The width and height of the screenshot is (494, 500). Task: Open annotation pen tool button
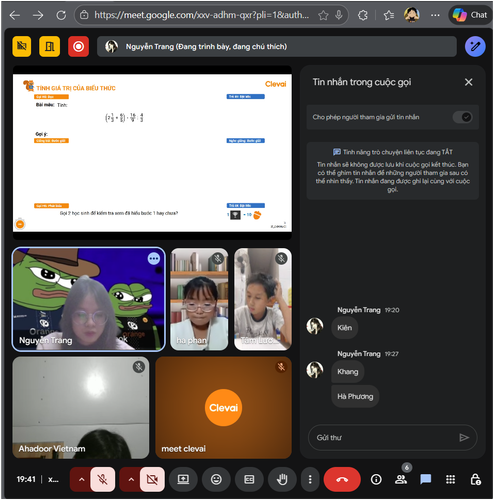(475, 46)
